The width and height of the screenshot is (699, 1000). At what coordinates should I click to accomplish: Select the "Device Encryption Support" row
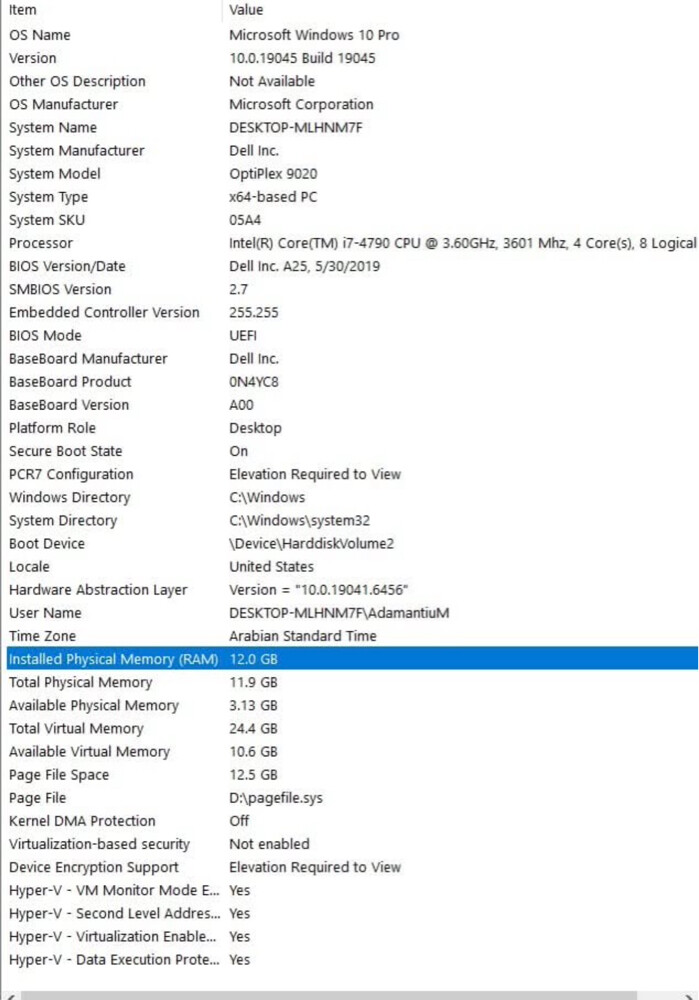click(x=352, y=867)
